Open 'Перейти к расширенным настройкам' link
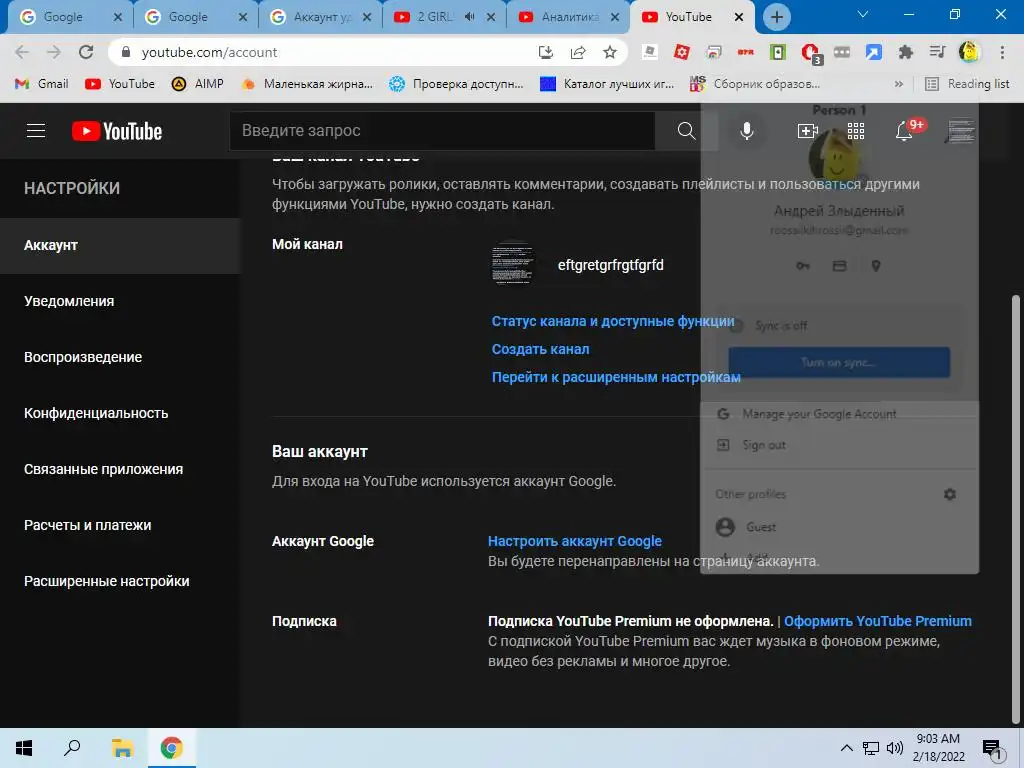 616,377
